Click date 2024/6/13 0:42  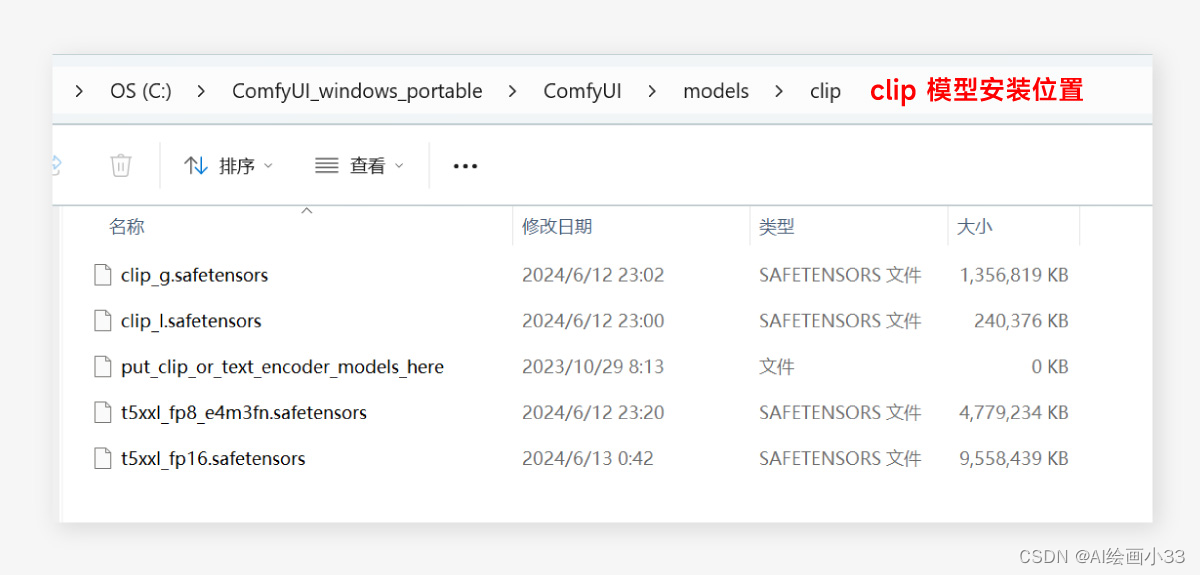click(588, 459)
